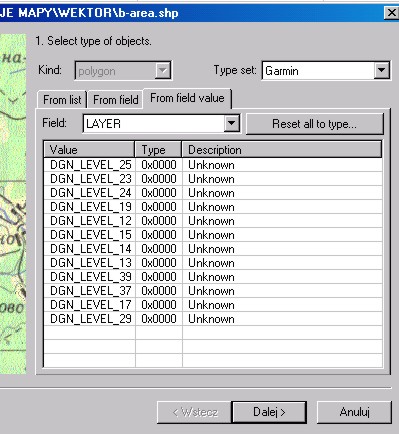Select the DGN_LEVEL_19 value
This screenshot has width=399, height=434.
click(91, 207)
